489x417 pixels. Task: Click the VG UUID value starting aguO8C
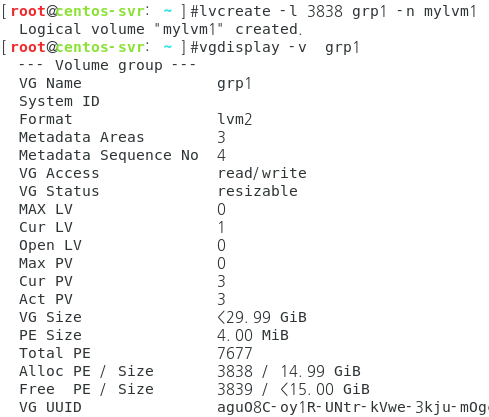353,408
